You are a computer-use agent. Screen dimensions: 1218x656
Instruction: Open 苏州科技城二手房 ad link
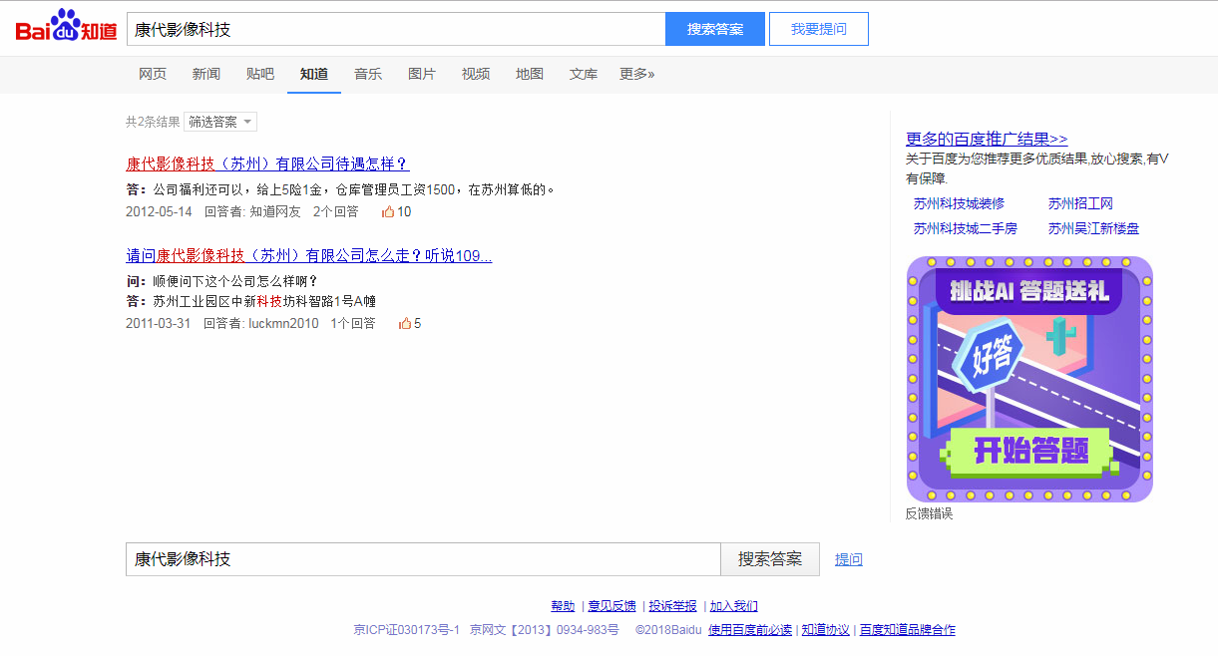965,229
